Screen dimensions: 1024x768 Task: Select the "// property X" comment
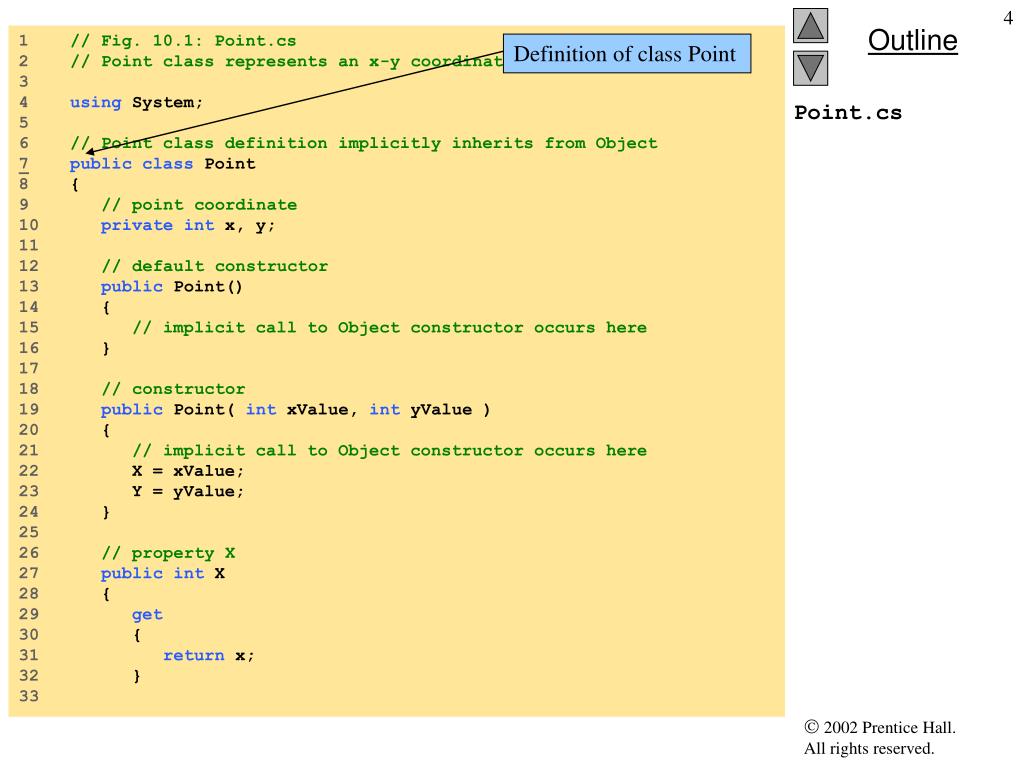pyautogui.click(x=168, y=553)
